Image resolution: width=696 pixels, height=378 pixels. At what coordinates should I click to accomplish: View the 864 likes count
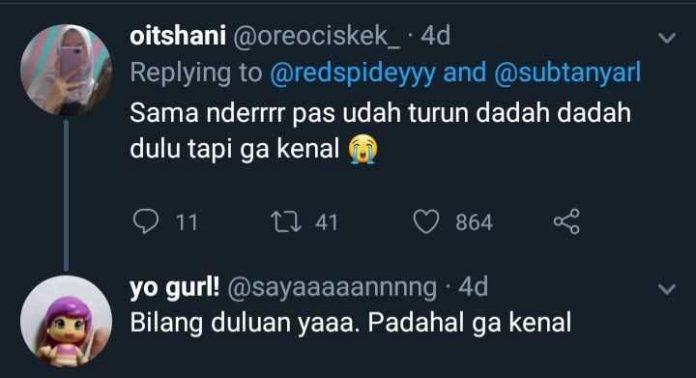point(474,222)
